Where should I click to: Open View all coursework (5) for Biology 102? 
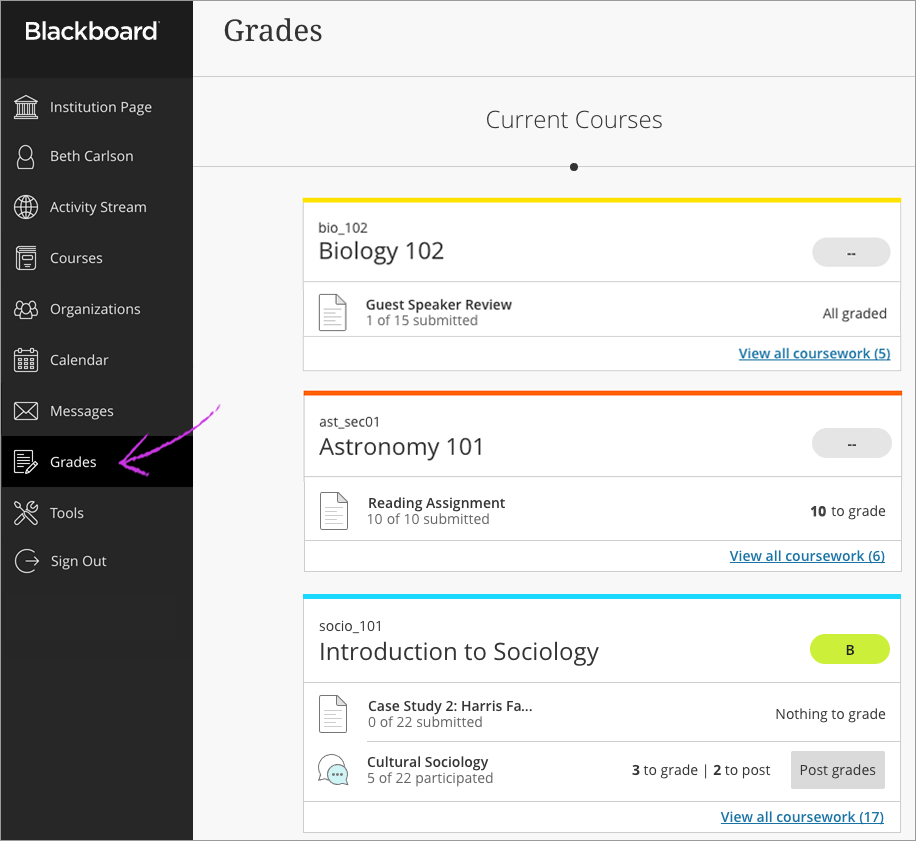point(814,353)
